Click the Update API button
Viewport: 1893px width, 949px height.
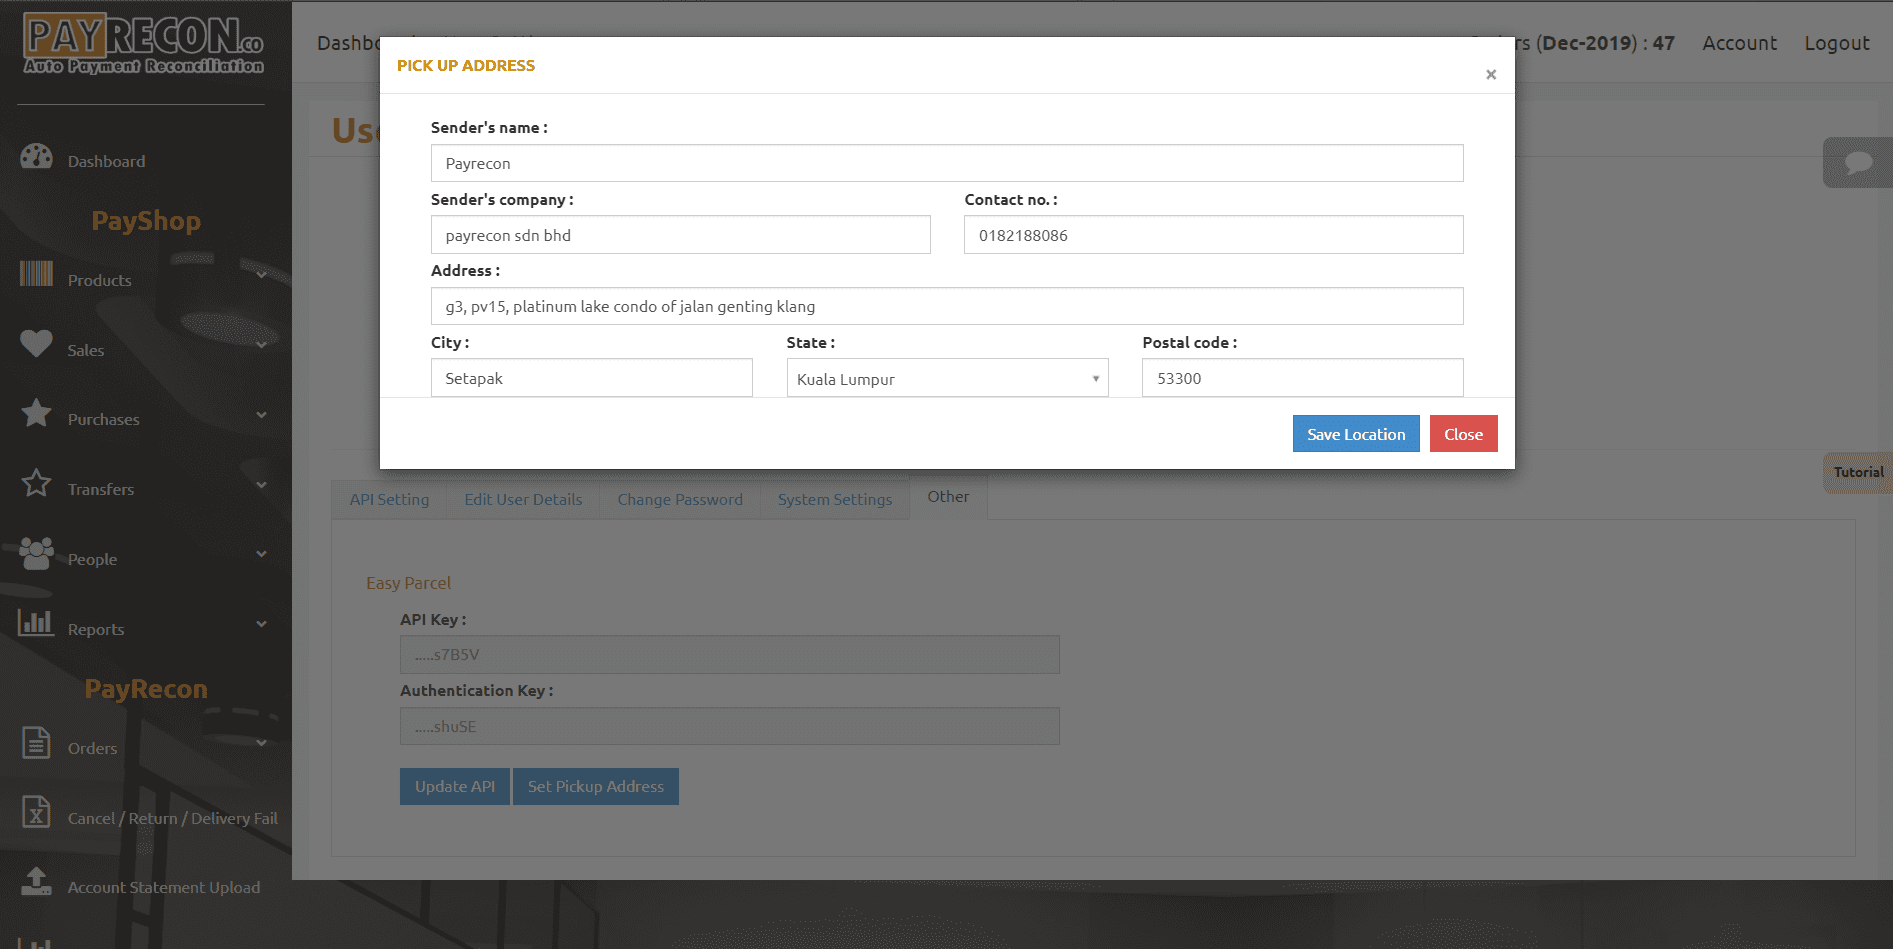pos(455,786)
